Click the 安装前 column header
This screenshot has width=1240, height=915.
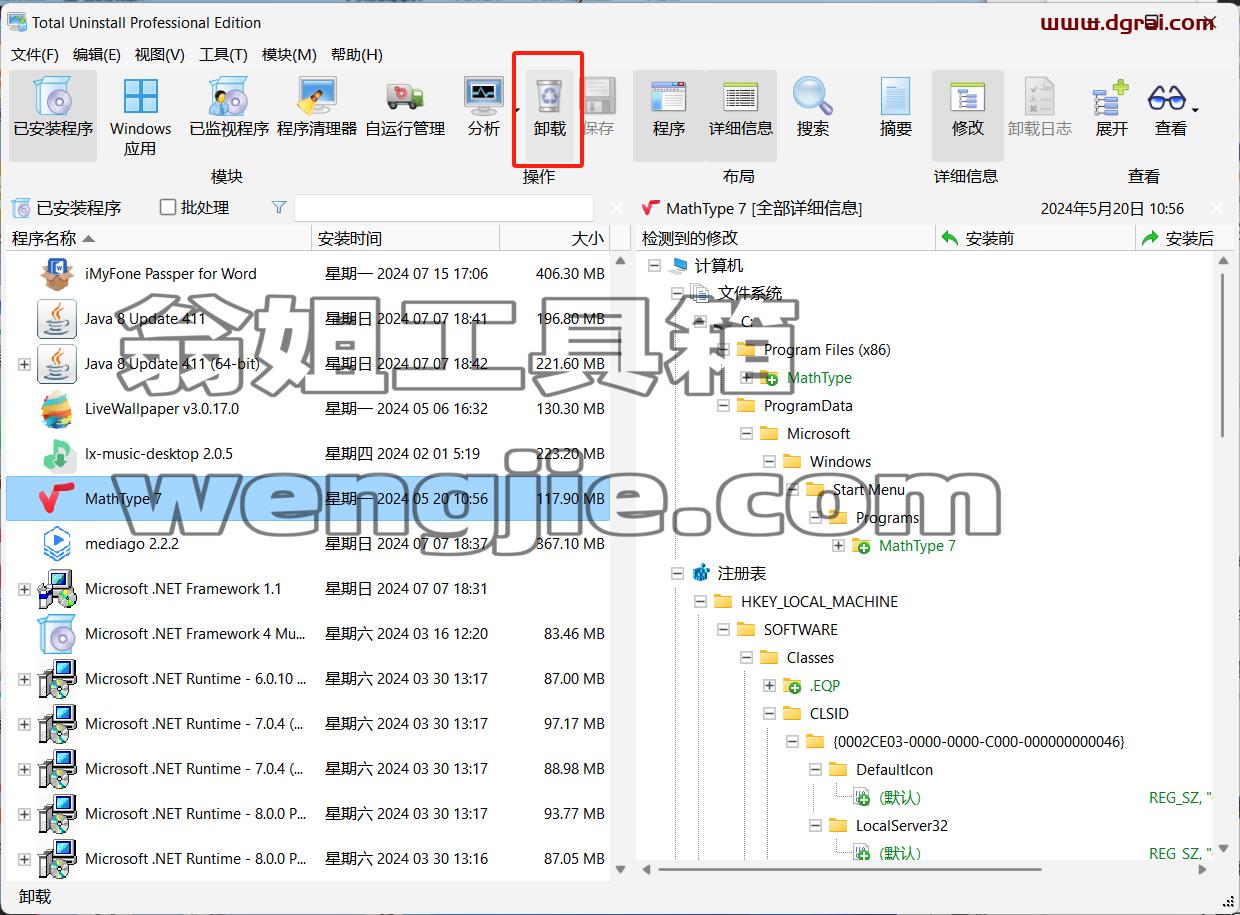1036,238
